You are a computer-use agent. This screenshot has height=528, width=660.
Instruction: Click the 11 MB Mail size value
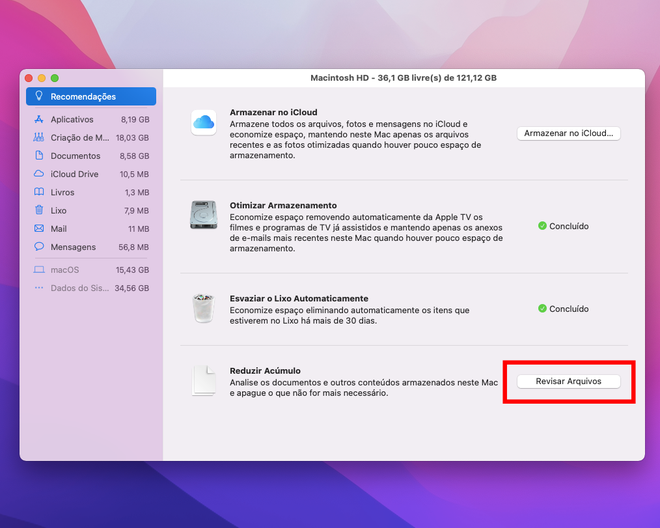[x=138, y=229]
